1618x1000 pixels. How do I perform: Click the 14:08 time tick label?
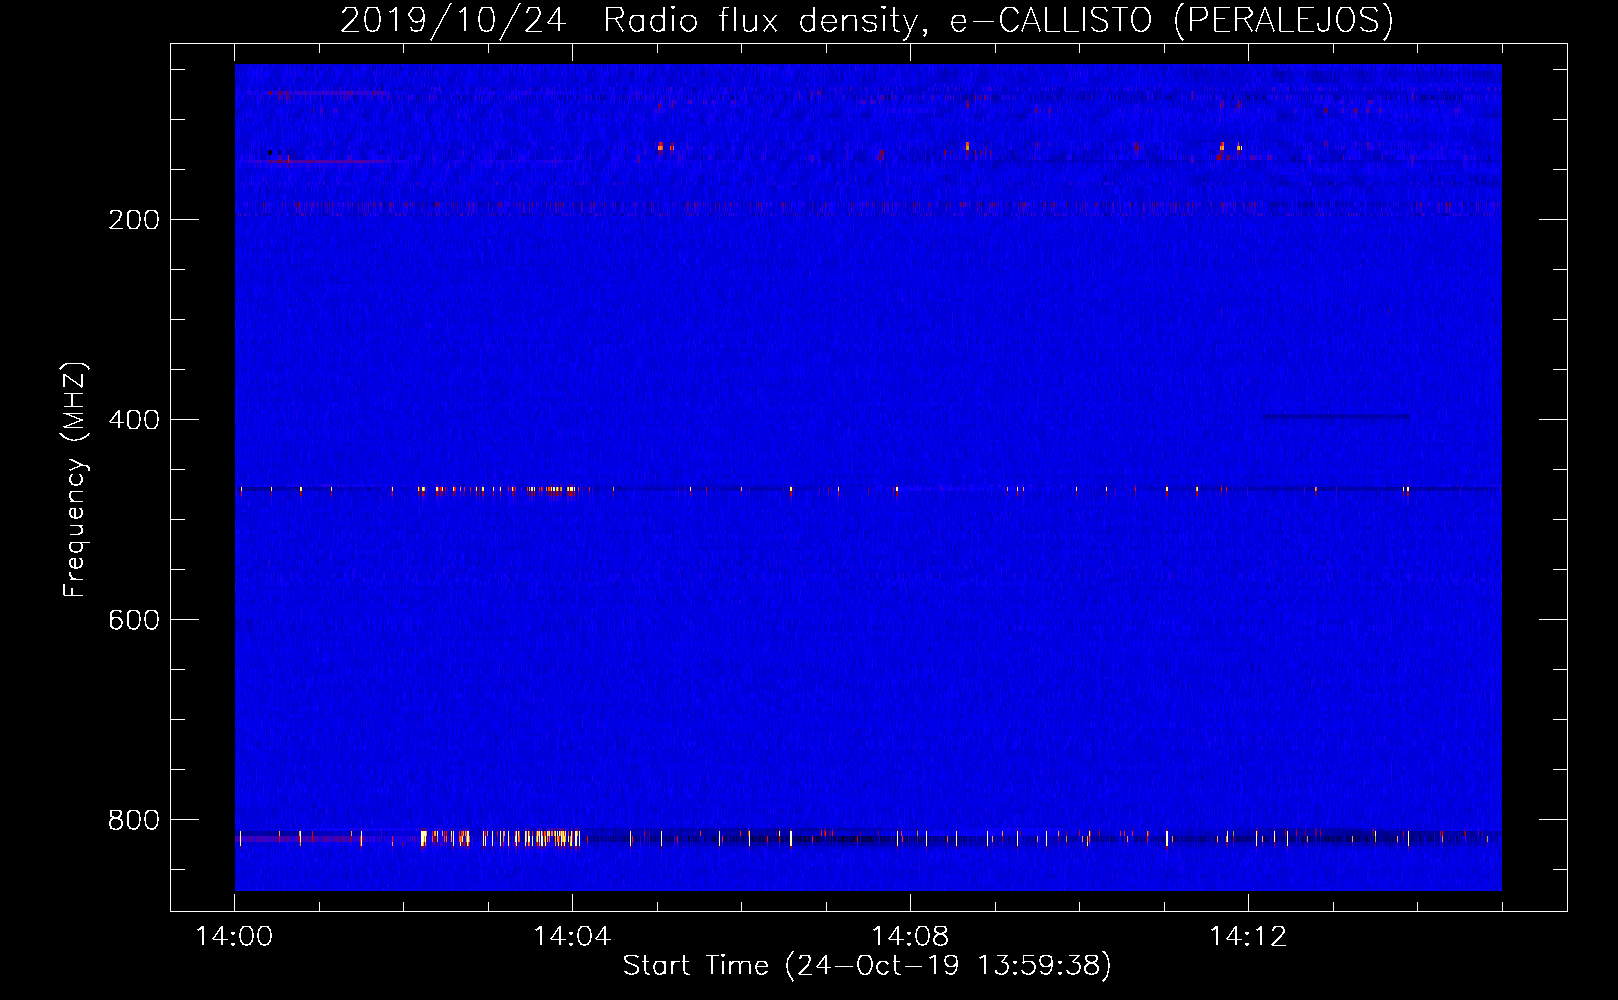[x=910, y=937]
